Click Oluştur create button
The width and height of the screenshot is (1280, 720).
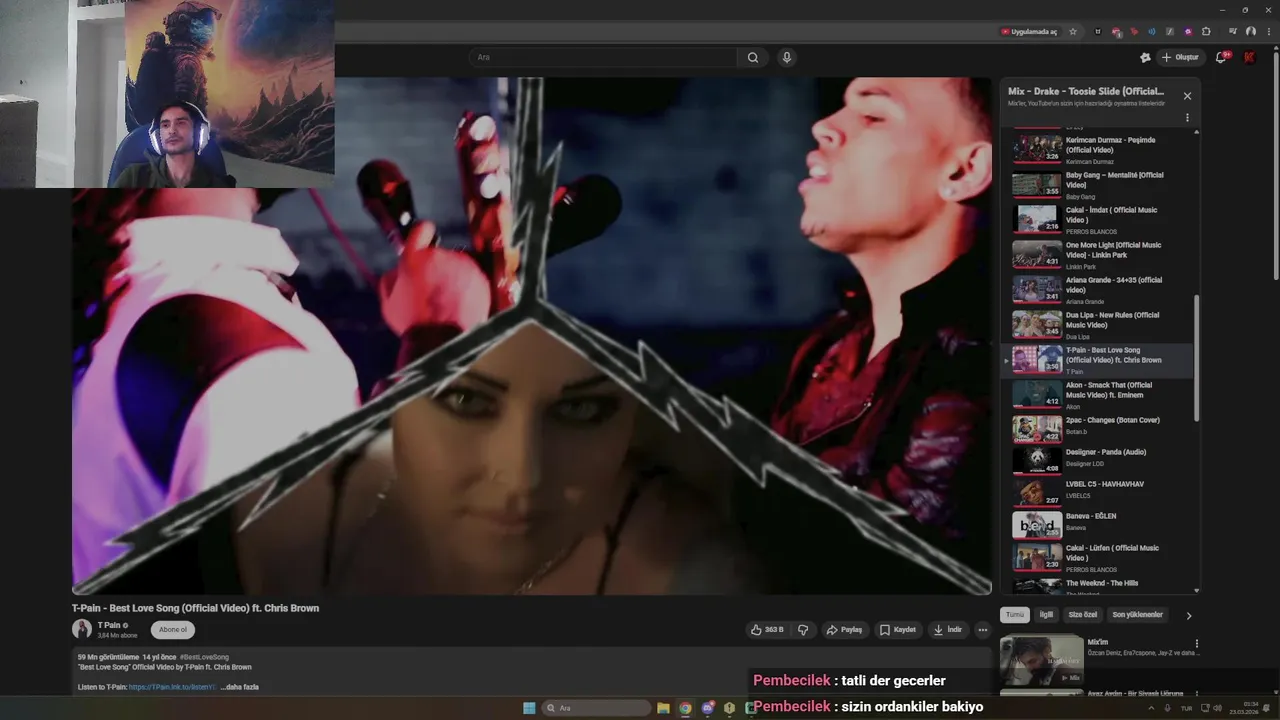(1180, 57)
